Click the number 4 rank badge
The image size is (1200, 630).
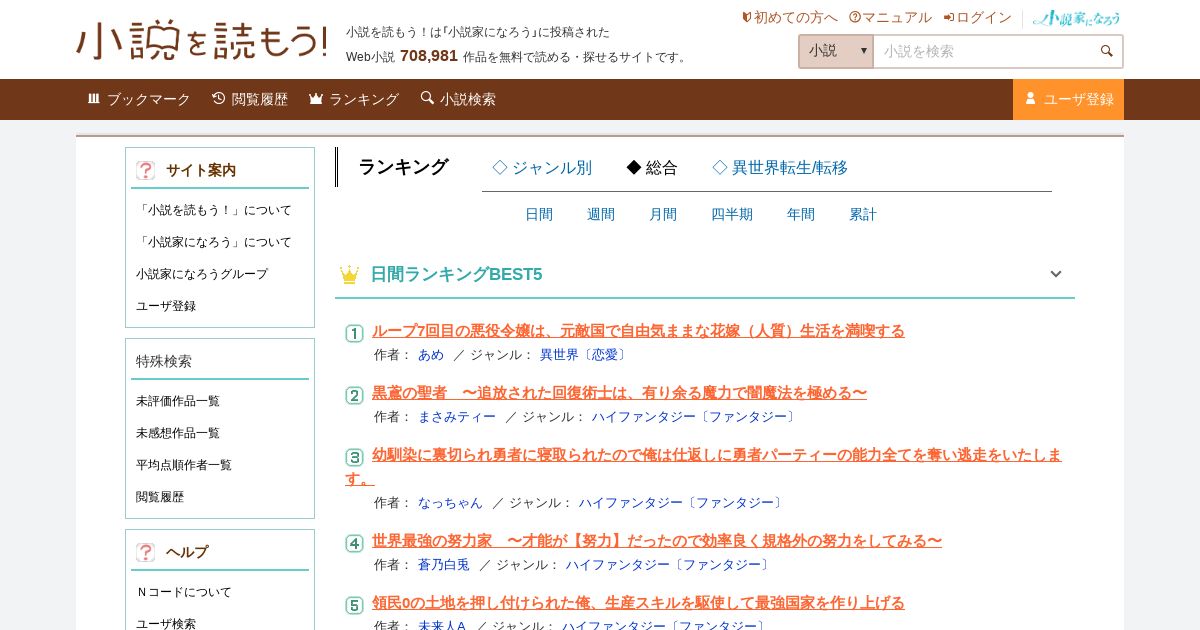pos(354,543)
